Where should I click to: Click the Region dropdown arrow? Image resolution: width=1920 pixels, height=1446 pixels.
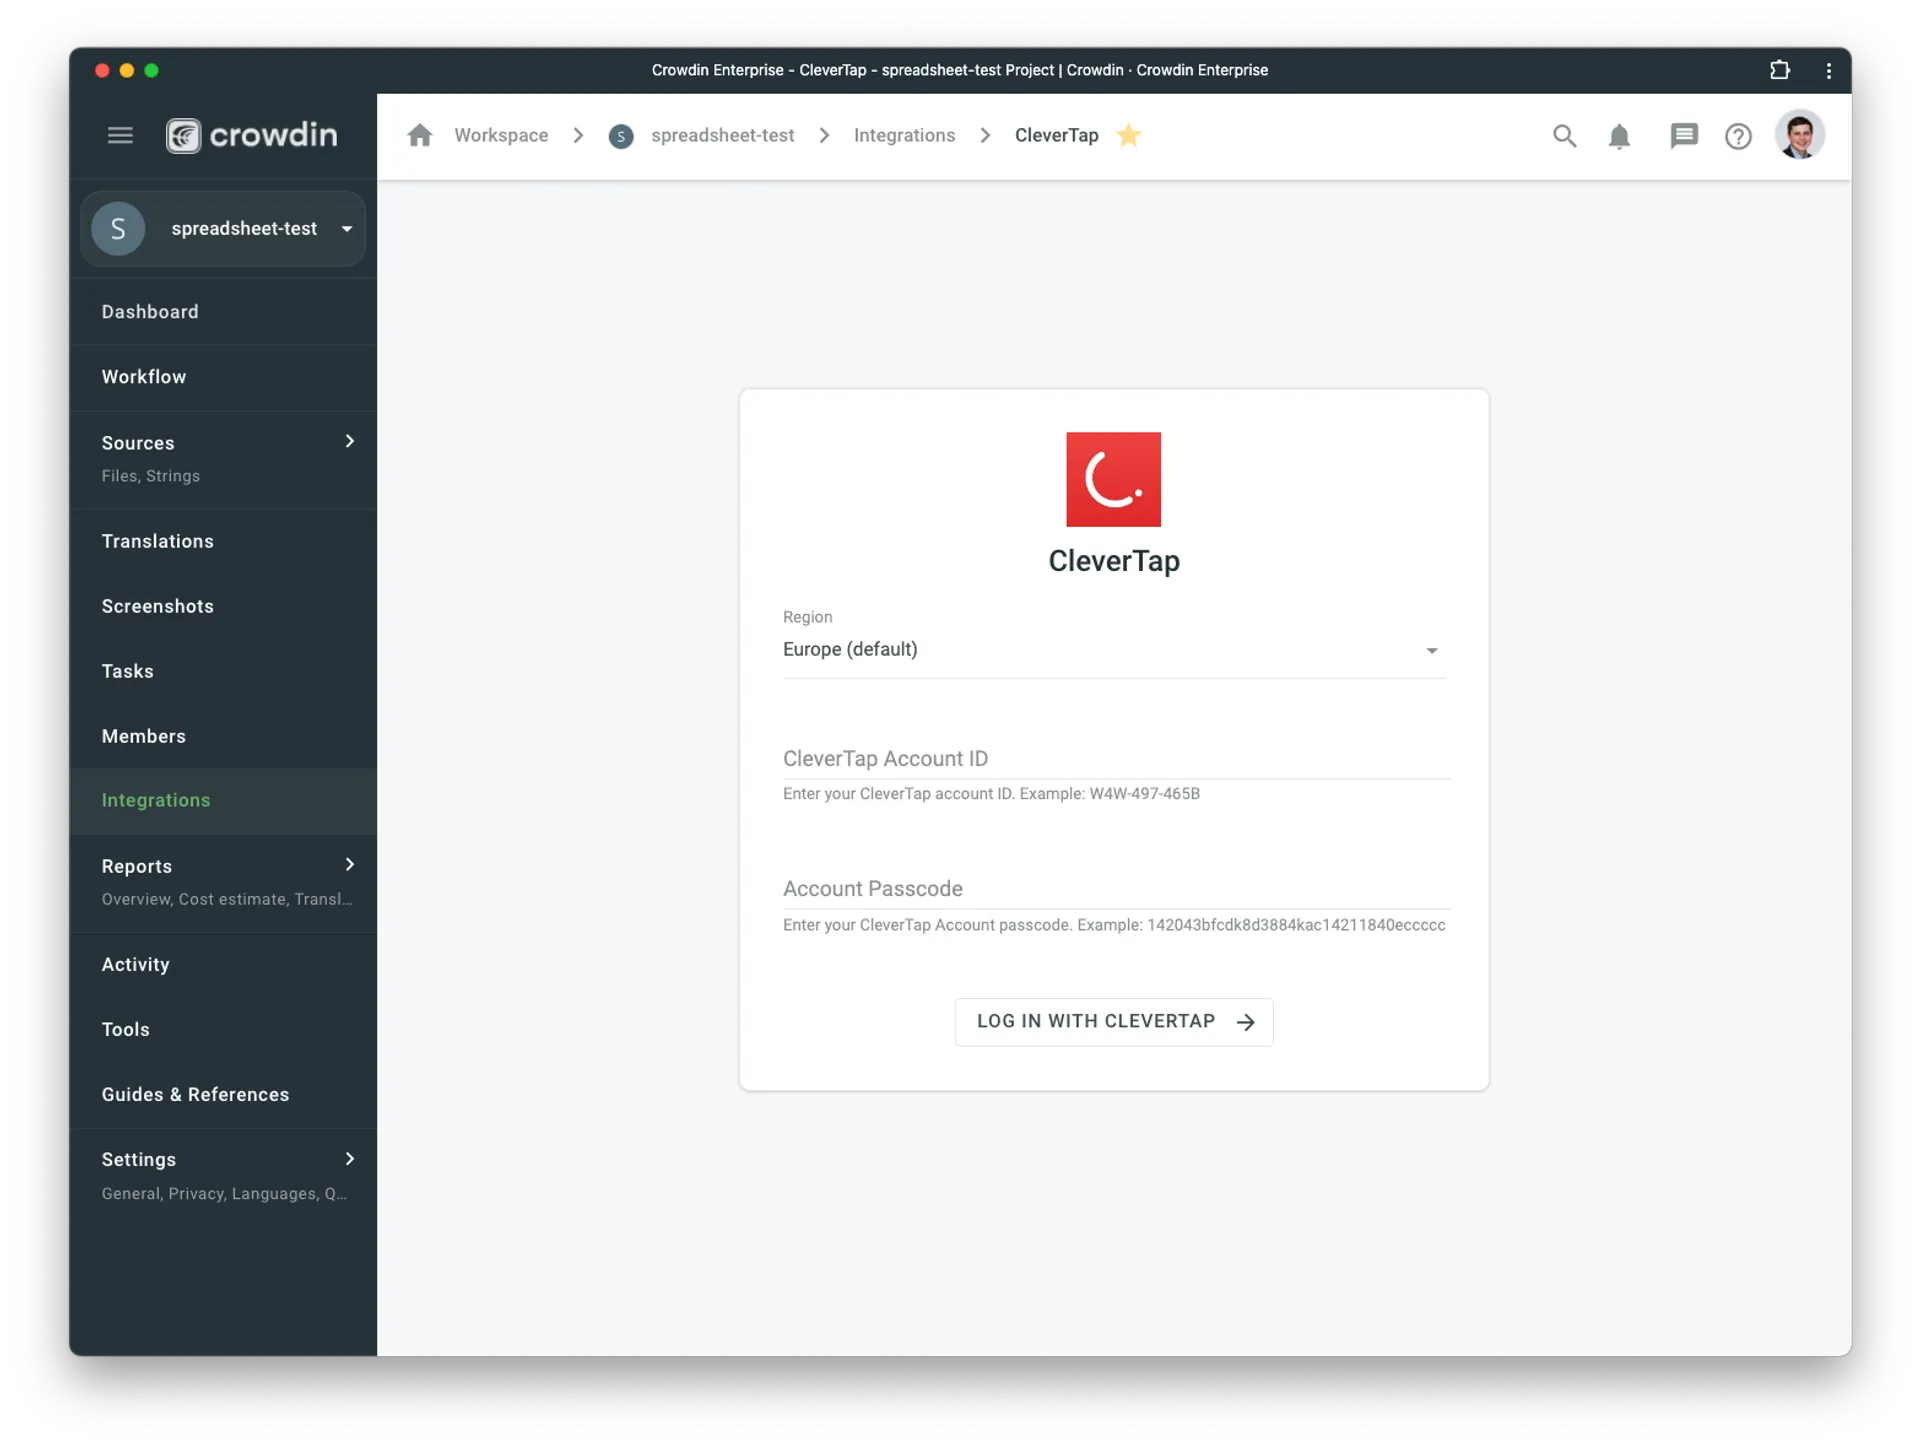(1431, 651)
